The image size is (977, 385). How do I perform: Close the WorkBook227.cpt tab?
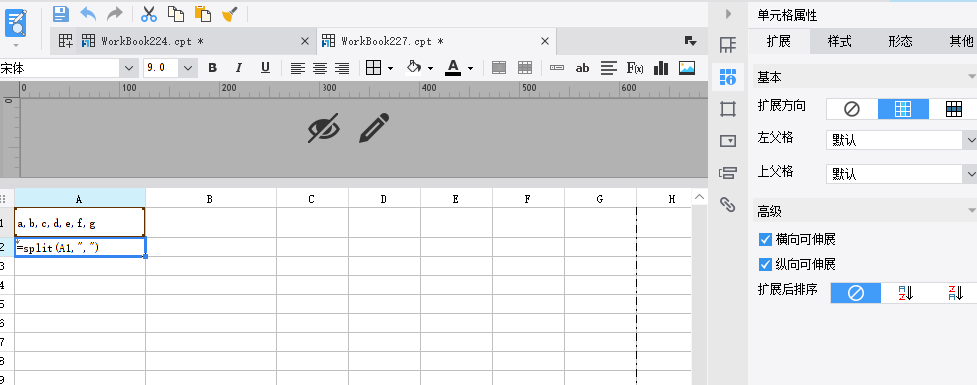[x=545, y=41]
